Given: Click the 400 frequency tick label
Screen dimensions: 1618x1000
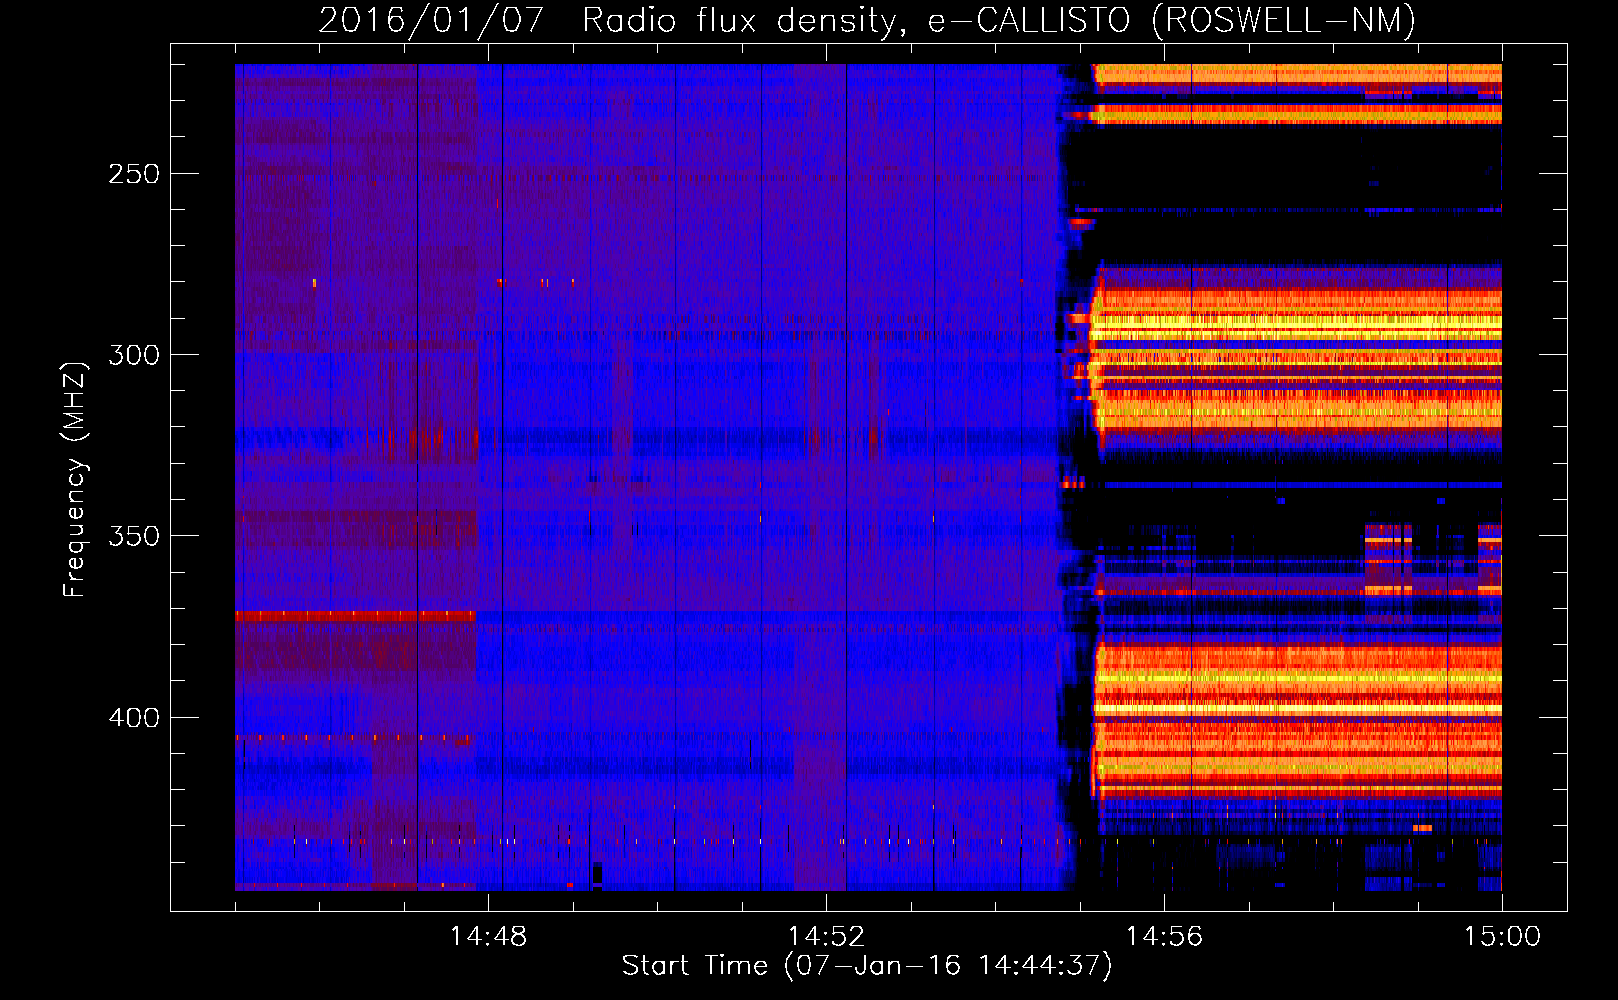Looking at the screenshot, I should click(x=134, y=718).
